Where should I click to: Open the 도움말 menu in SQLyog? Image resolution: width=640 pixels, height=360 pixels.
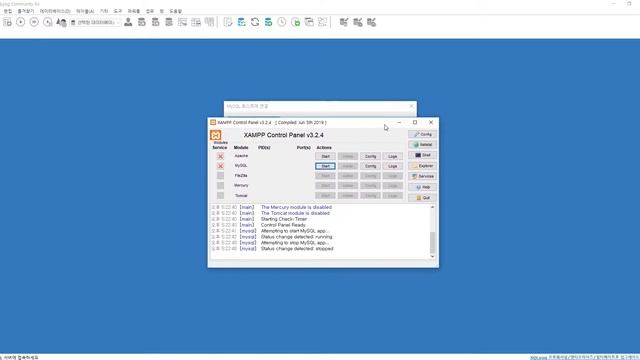[176, 11]
